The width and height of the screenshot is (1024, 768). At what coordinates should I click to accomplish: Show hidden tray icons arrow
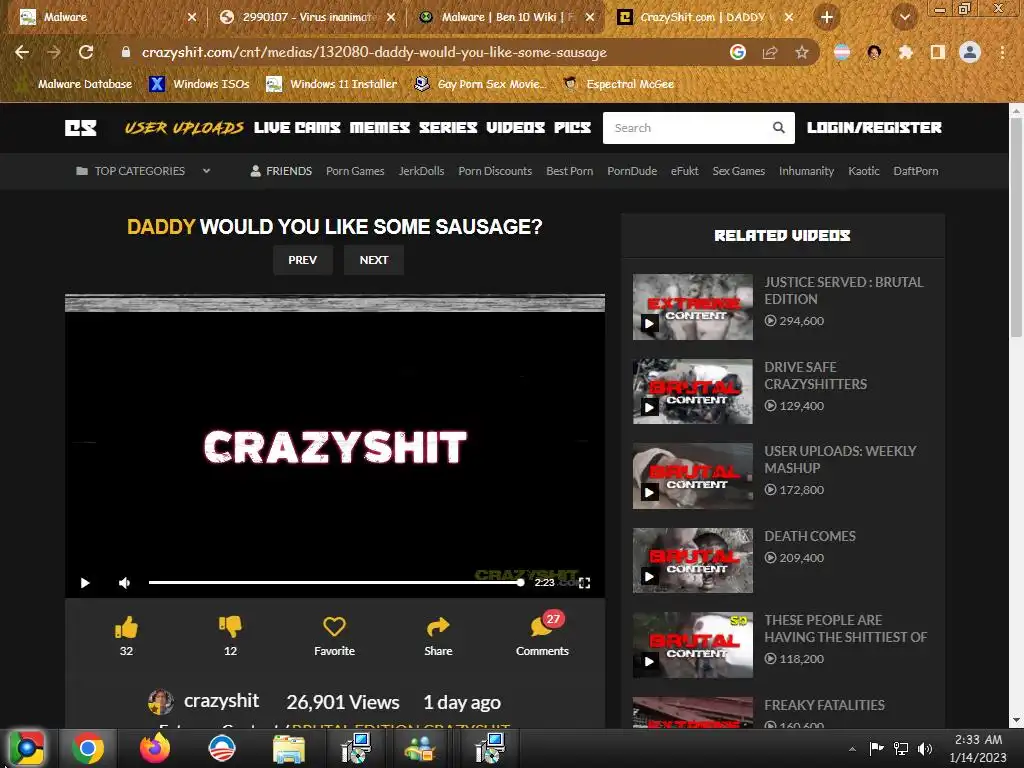(852, 749)
